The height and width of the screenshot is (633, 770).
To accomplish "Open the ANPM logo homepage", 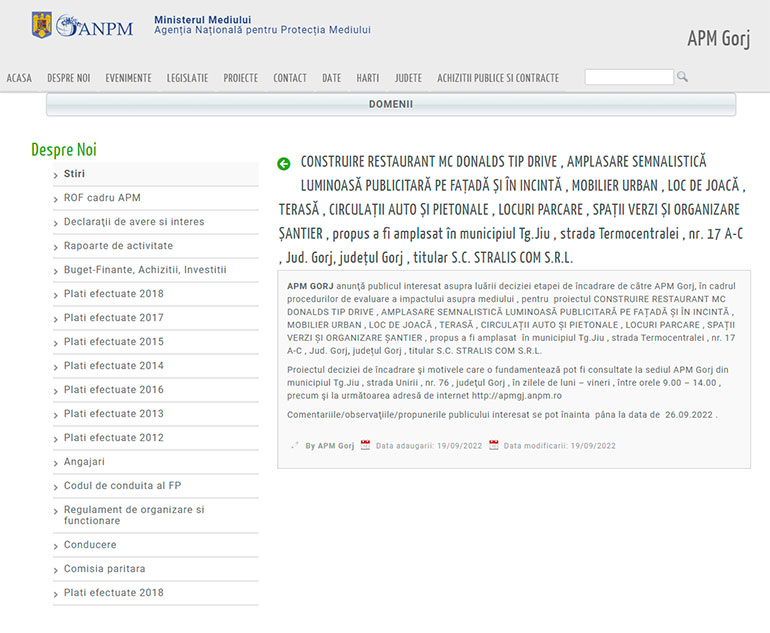I will coord(94,26).
